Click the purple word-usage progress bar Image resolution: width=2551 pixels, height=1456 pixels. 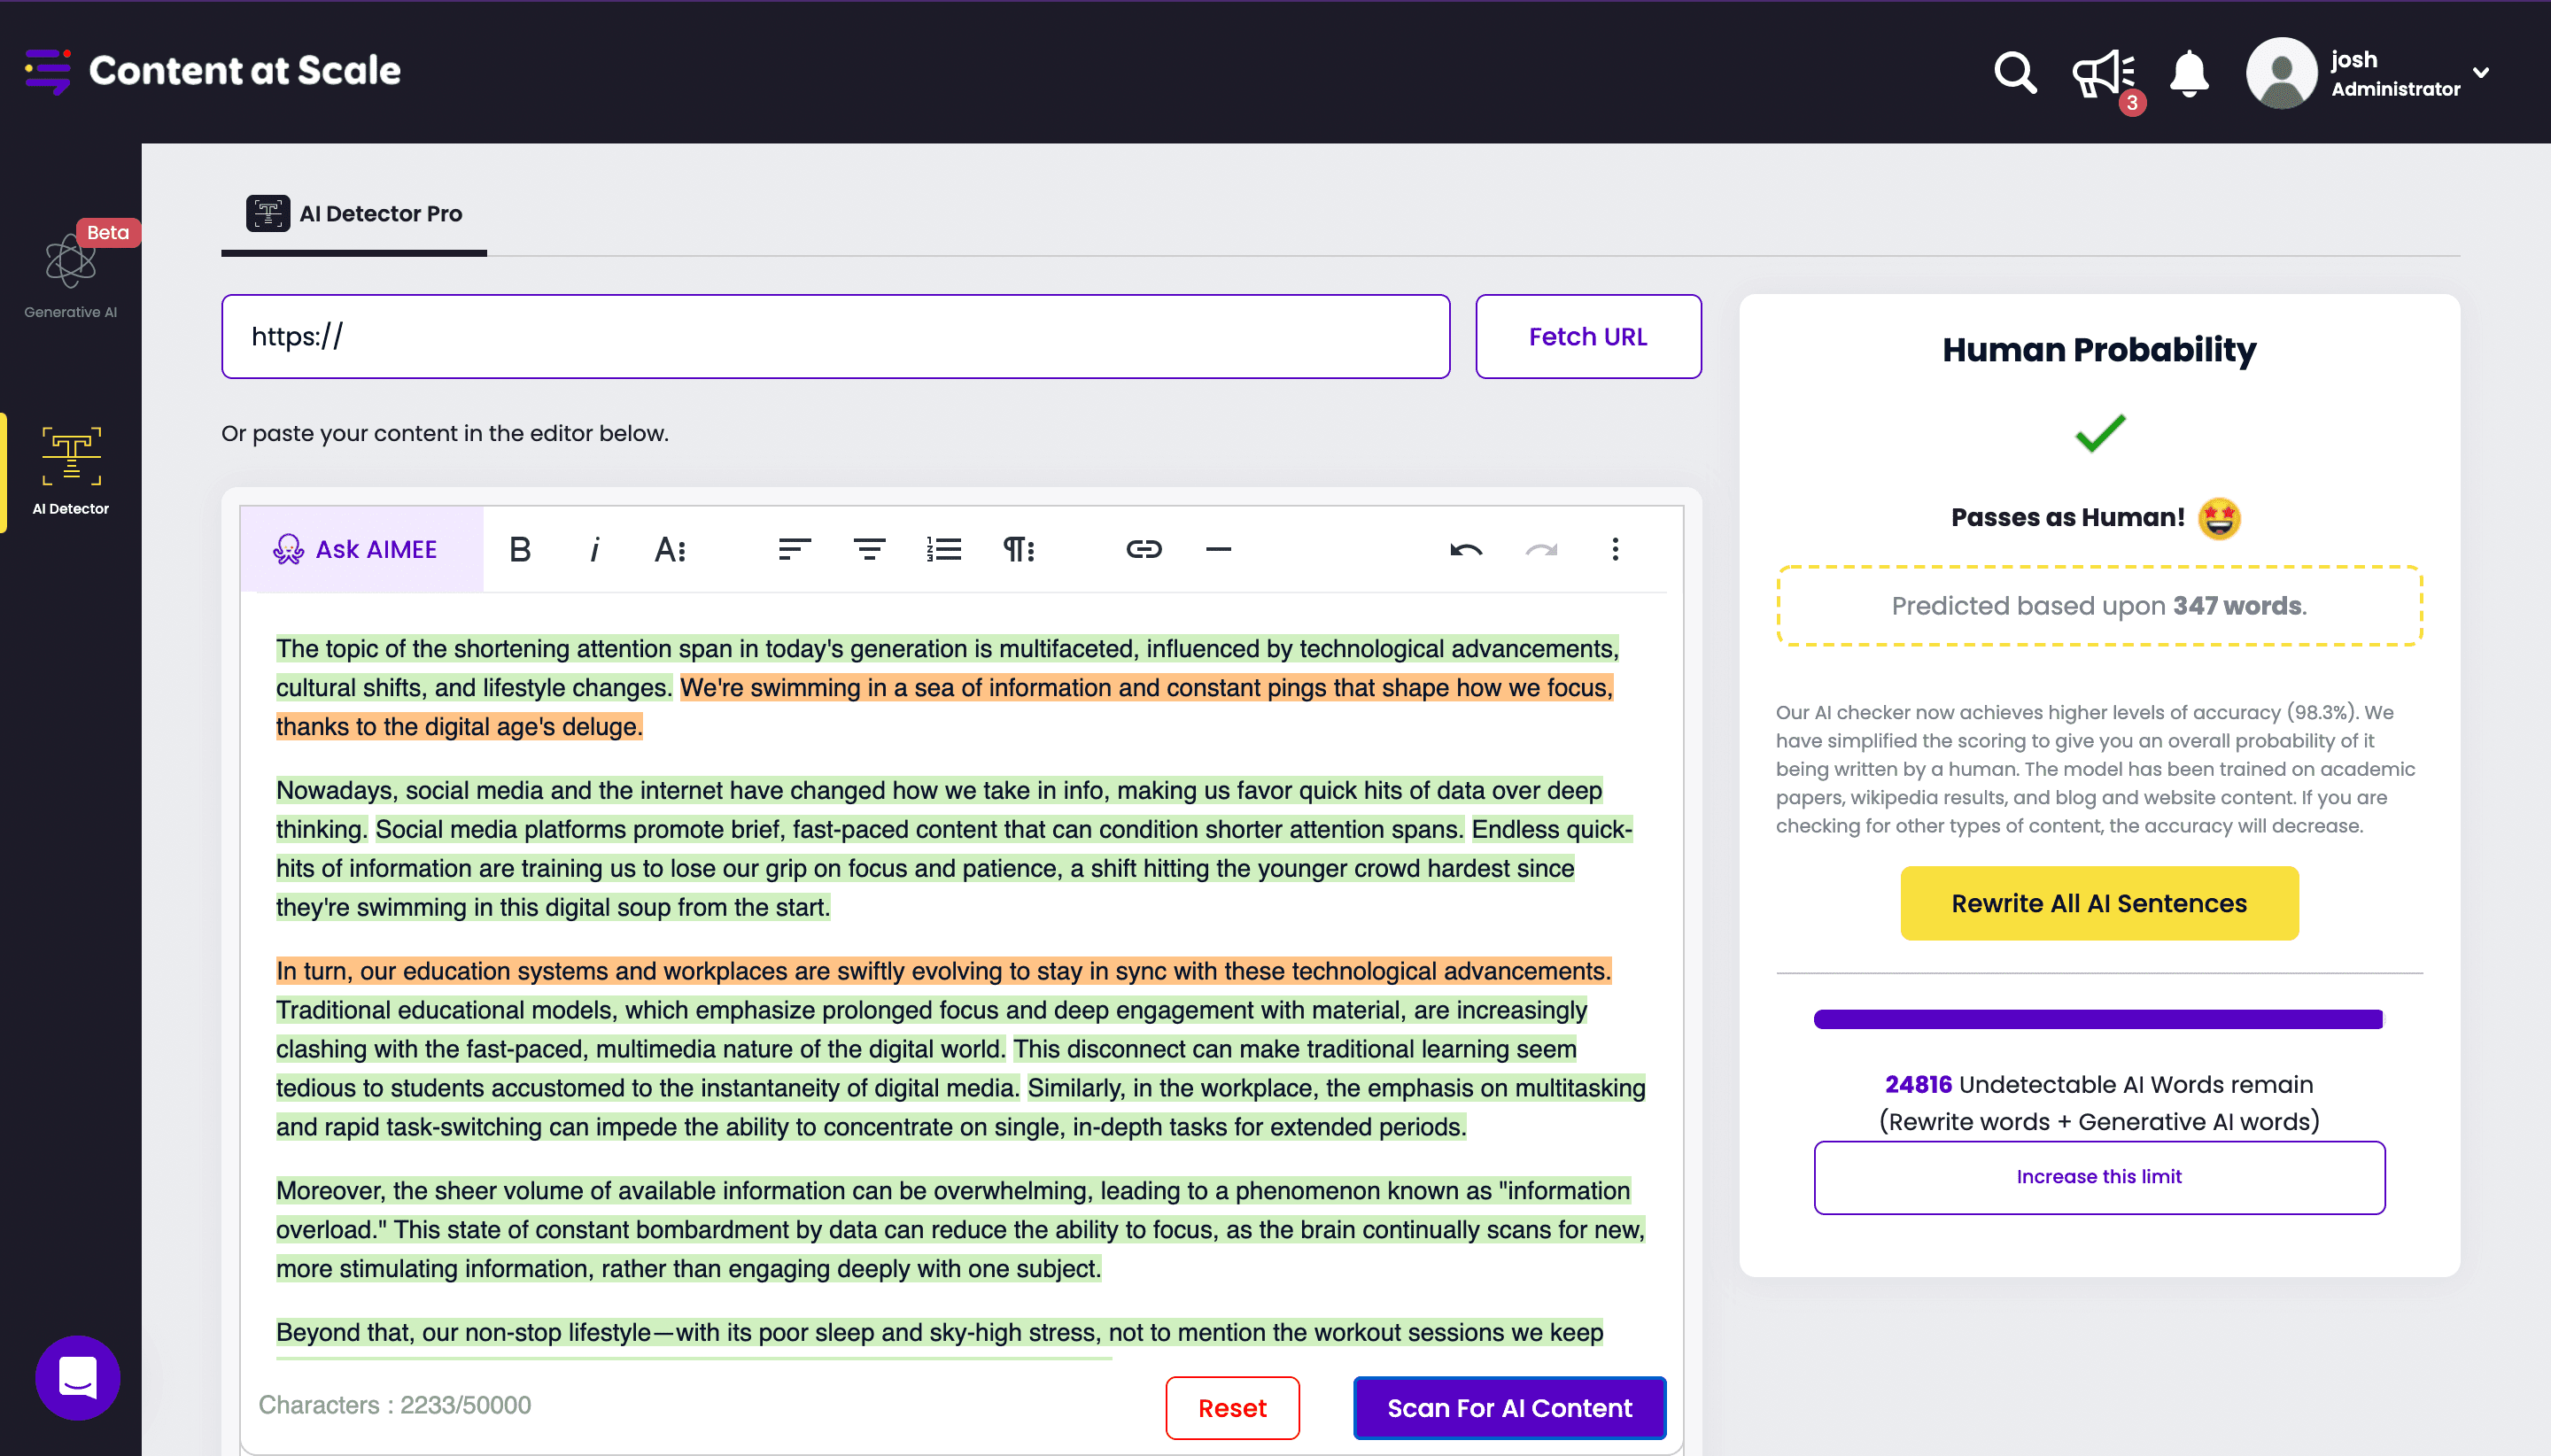pyautogui.click(x=2098, y=1019)
